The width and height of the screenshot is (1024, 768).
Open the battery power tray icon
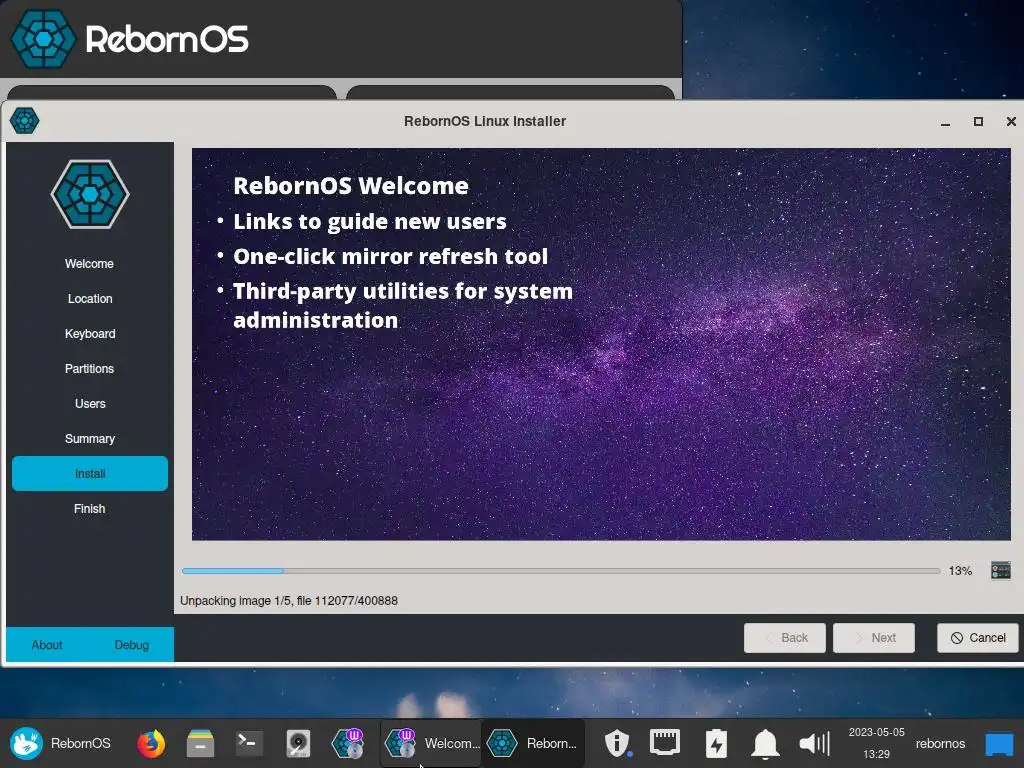(x=716, y=743)
